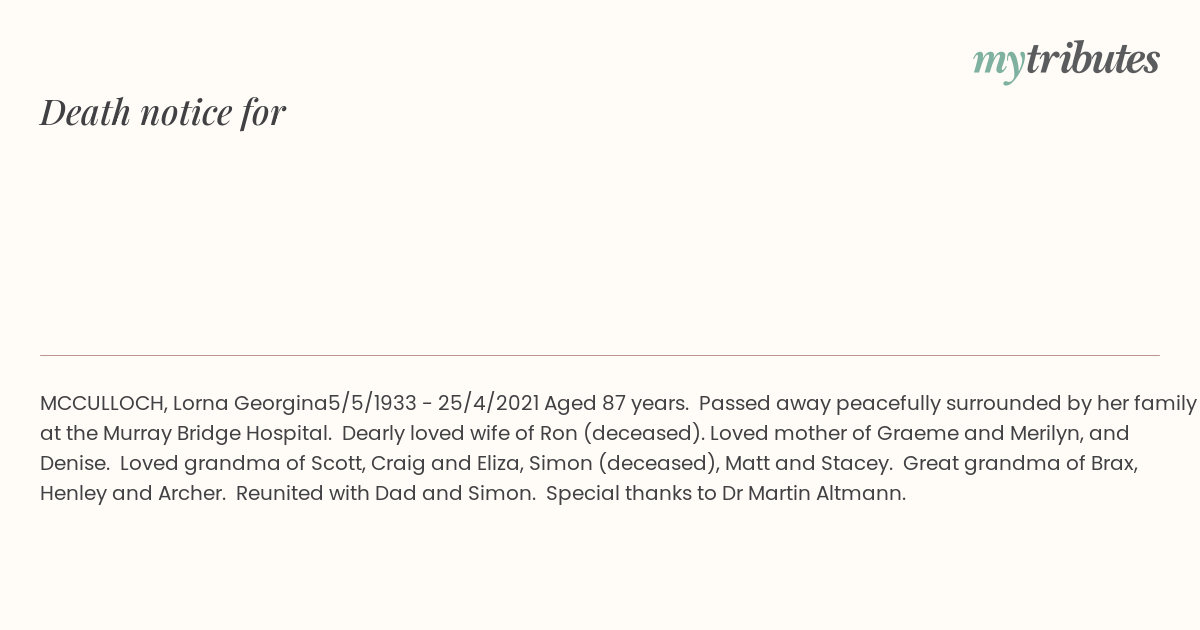Click "Passed away peacefully" phrase
Screen dimensions: 1200x630
[x=805, y=404]
